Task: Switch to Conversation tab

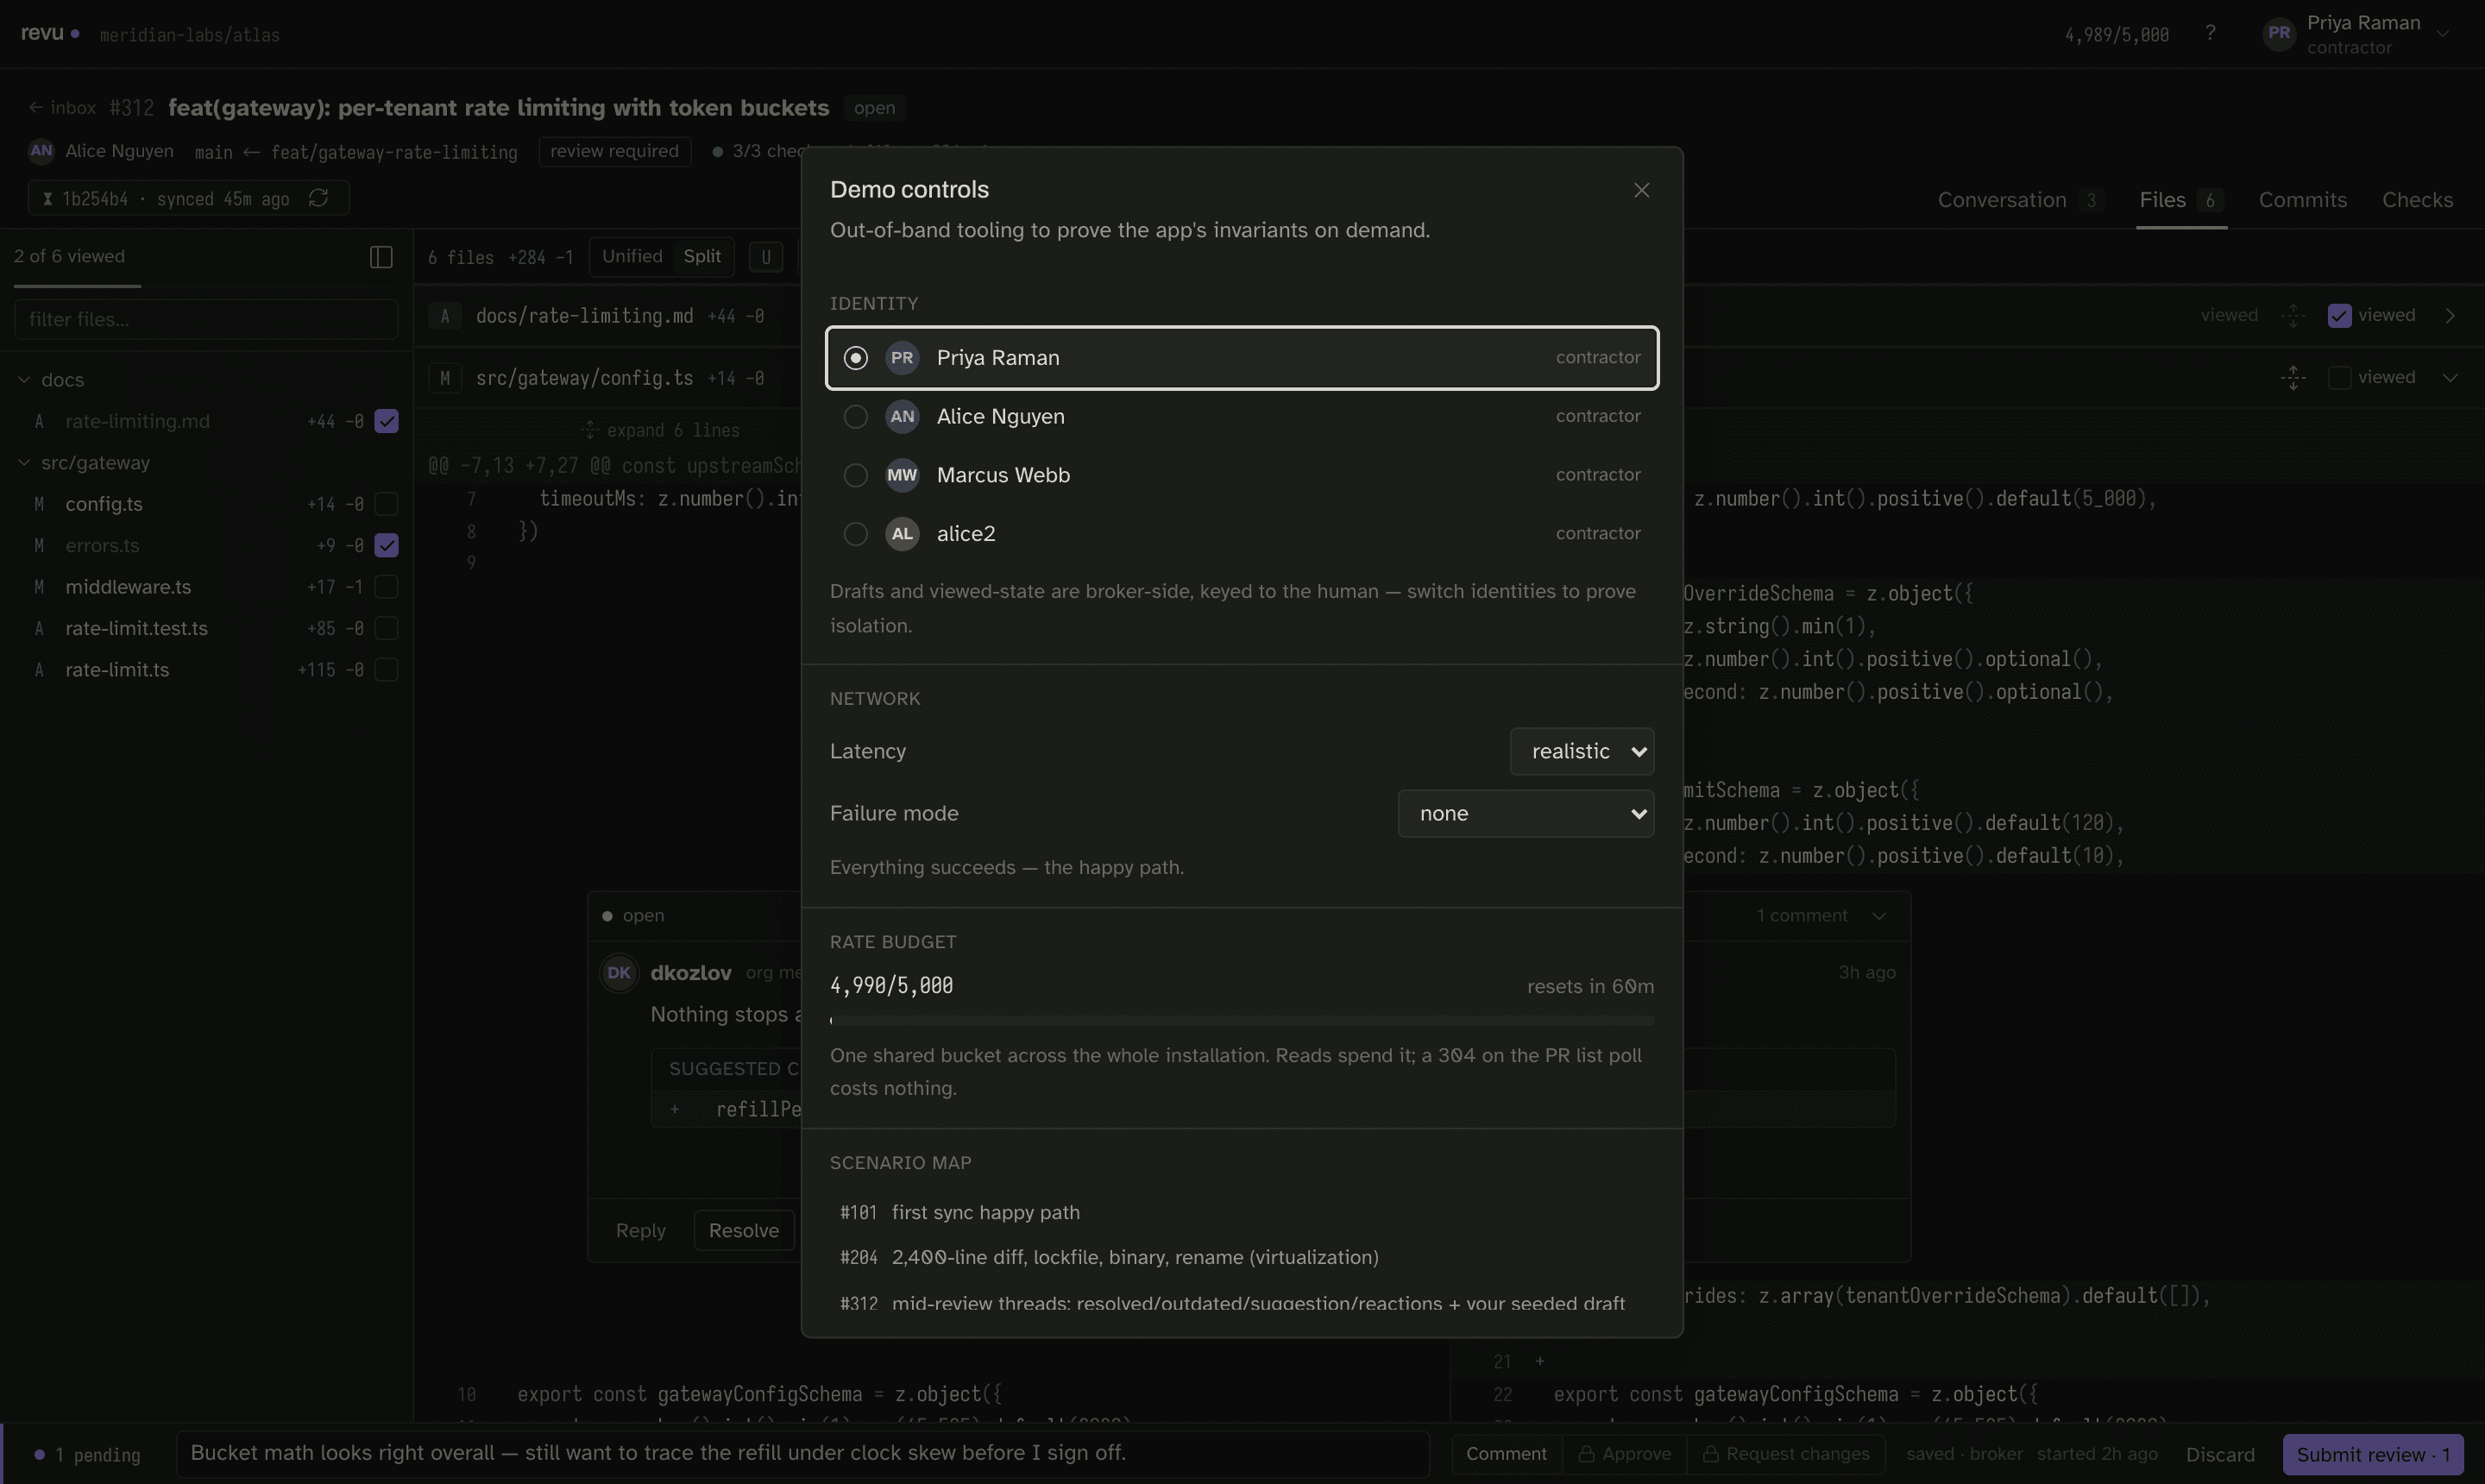Action: (2020, 200)
